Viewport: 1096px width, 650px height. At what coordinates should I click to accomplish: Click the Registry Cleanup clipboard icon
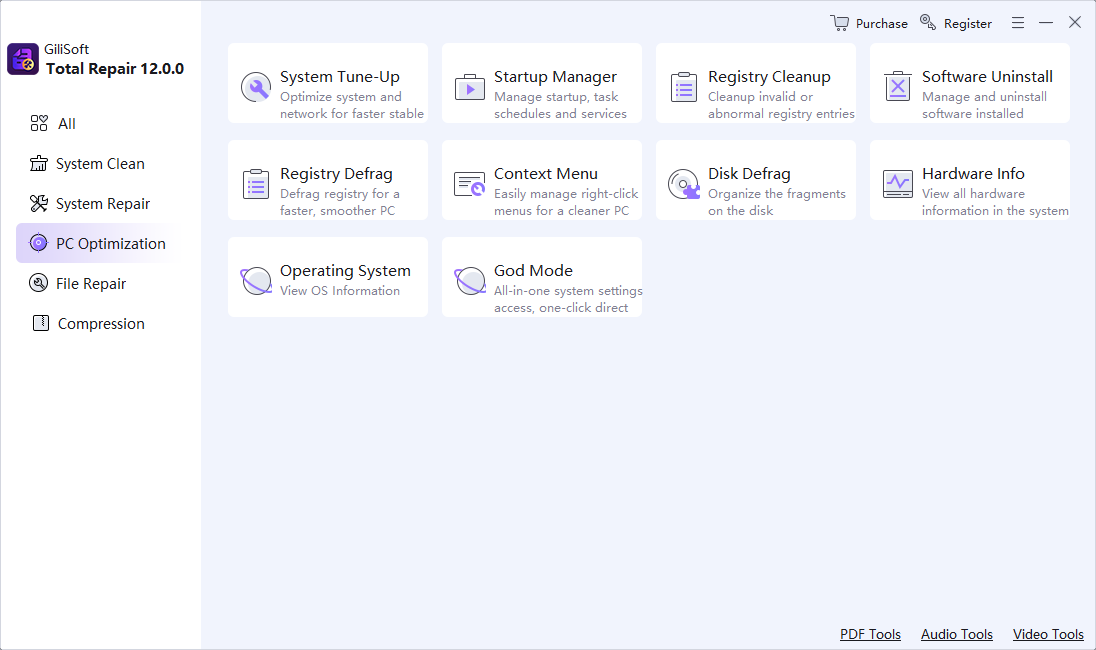tap(684, 87)
